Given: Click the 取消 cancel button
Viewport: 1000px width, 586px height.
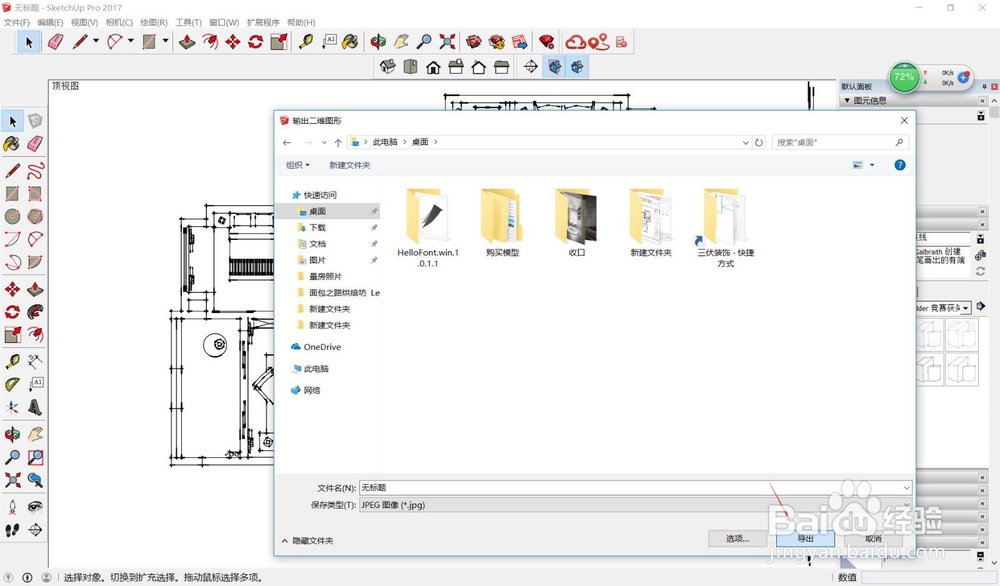Looking at the screenshot, I should 873,539.
